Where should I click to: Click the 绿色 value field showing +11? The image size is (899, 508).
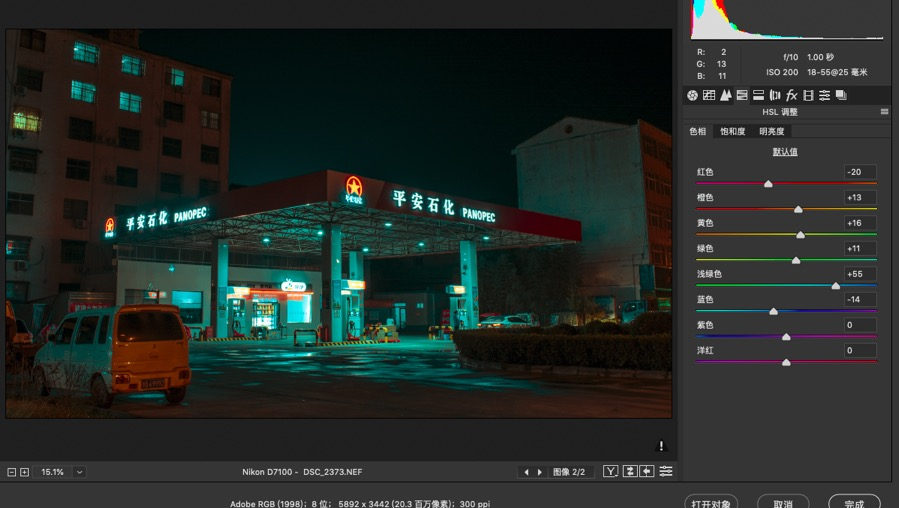[x=860, y=248]
